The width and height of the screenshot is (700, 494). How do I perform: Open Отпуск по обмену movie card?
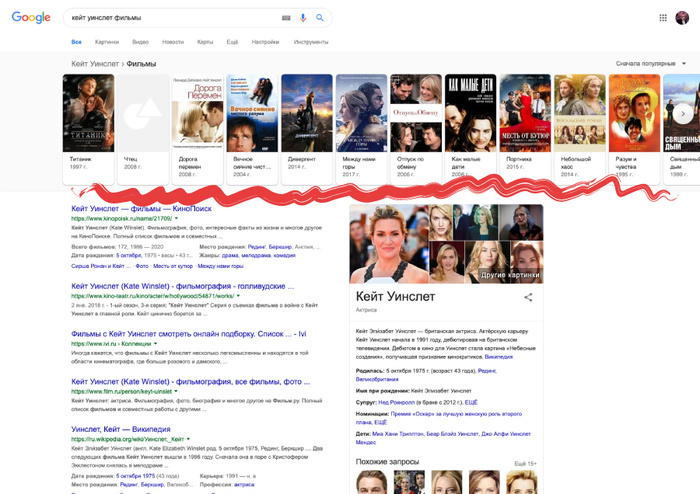point(416,129)
